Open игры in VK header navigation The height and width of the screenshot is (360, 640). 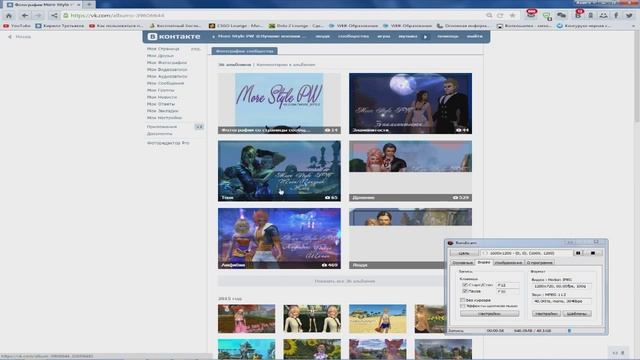point(384,36)
